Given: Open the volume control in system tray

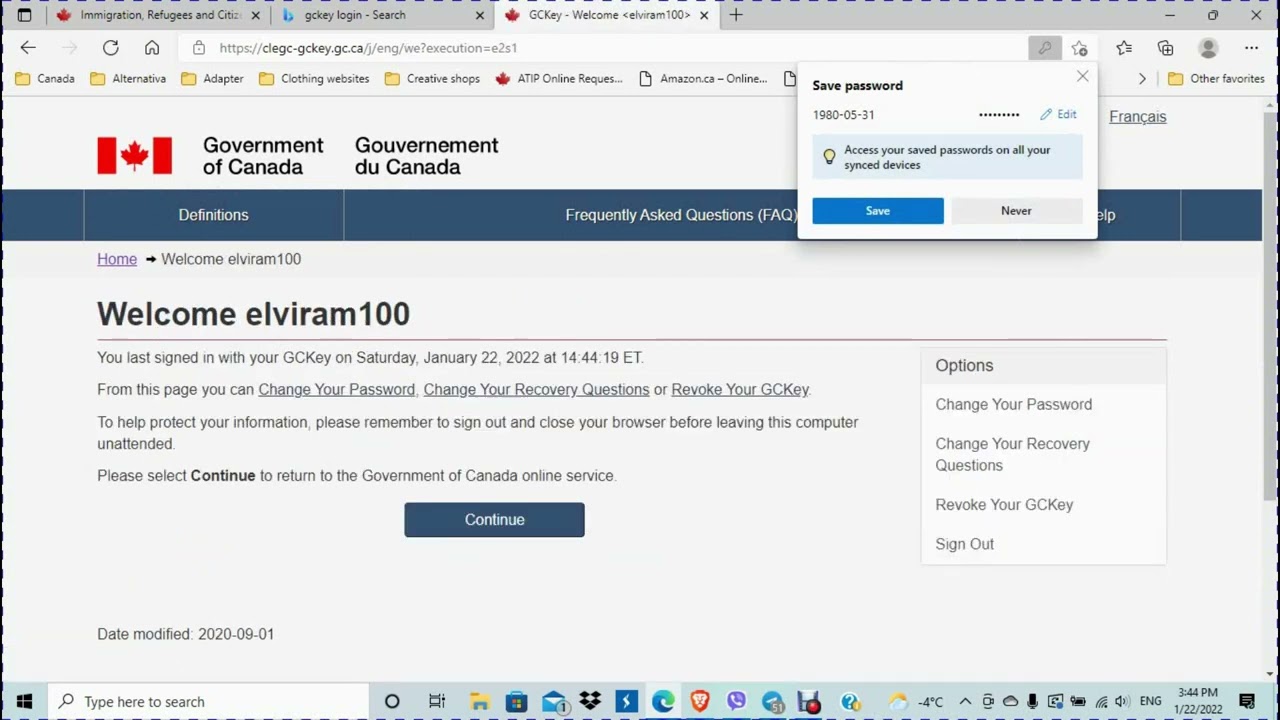Looking at the screenshot, I should [x=1122, y=701].
